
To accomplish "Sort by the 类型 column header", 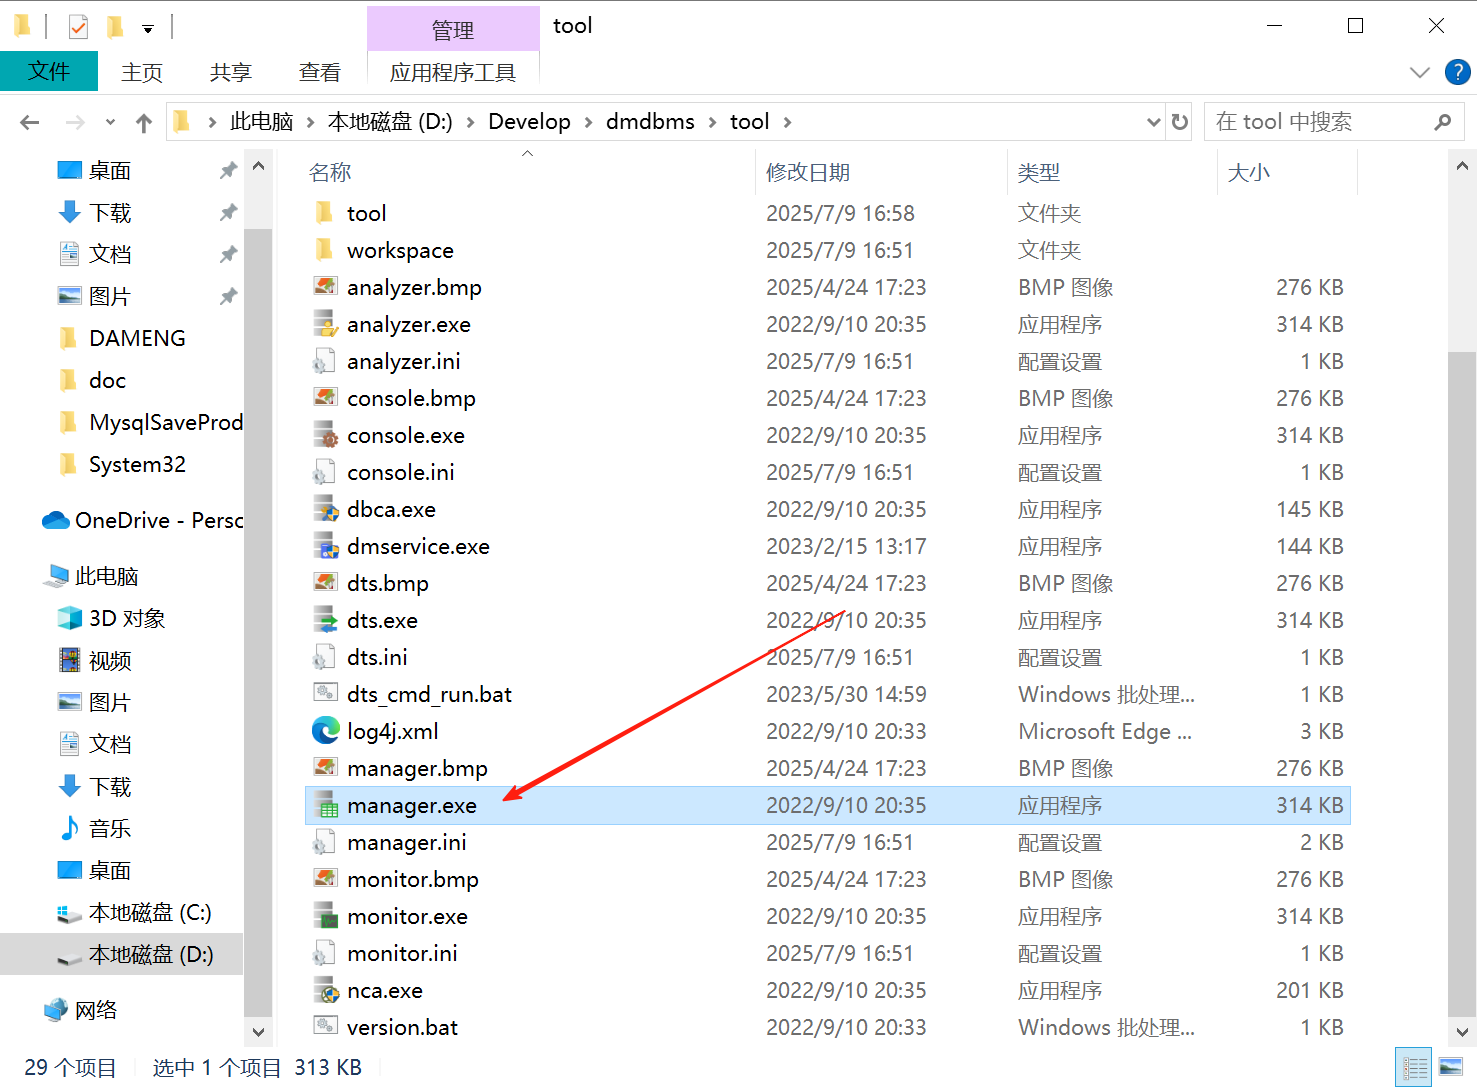I will 1039,172.
